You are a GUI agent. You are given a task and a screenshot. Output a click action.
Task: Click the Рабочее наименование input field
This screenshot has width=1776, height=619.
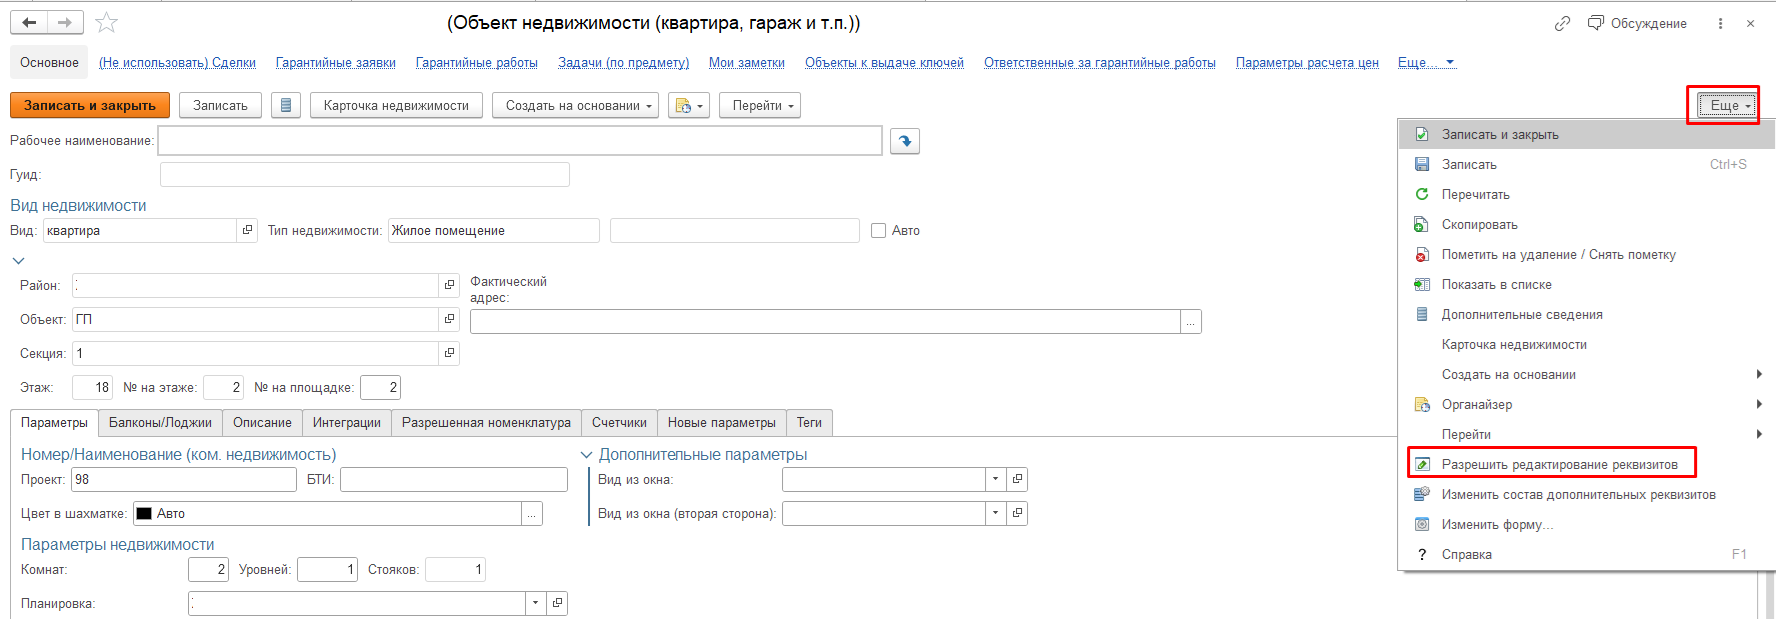tap(520, 141)
